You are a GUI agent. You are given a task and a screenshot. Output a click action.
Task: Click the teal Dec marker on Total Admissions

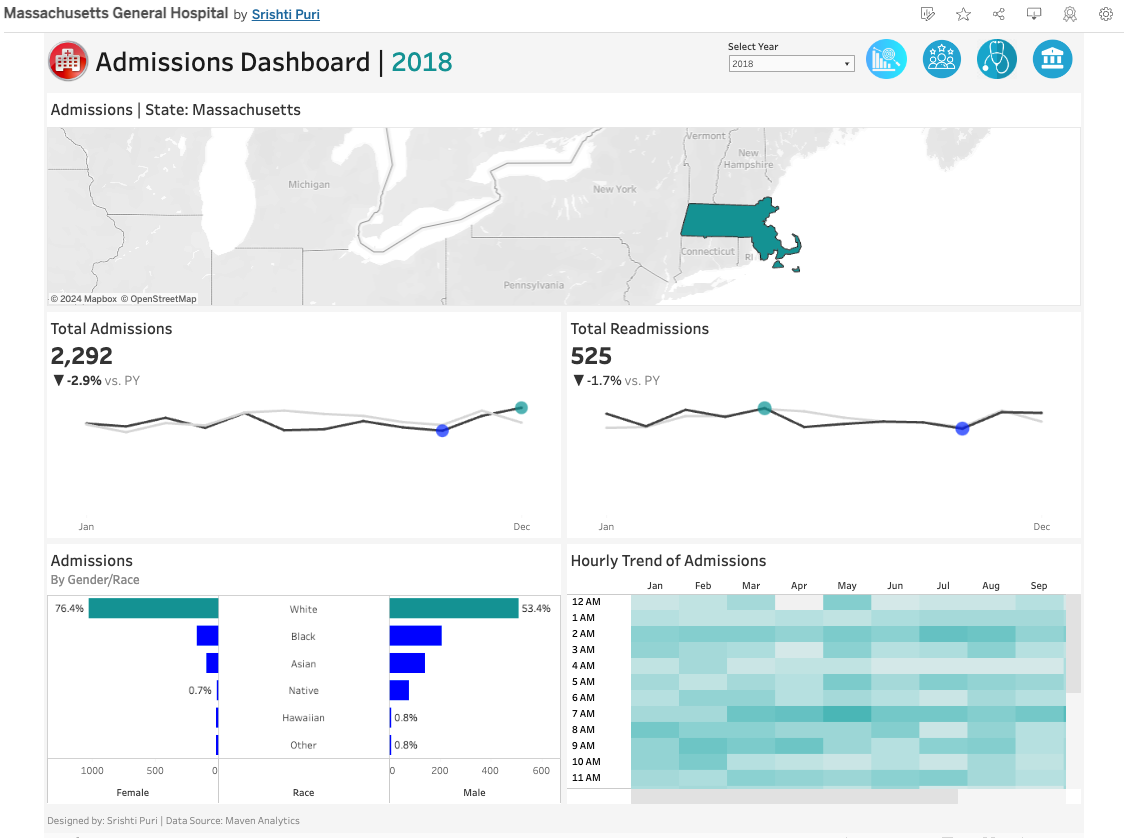tap(521, 408)
